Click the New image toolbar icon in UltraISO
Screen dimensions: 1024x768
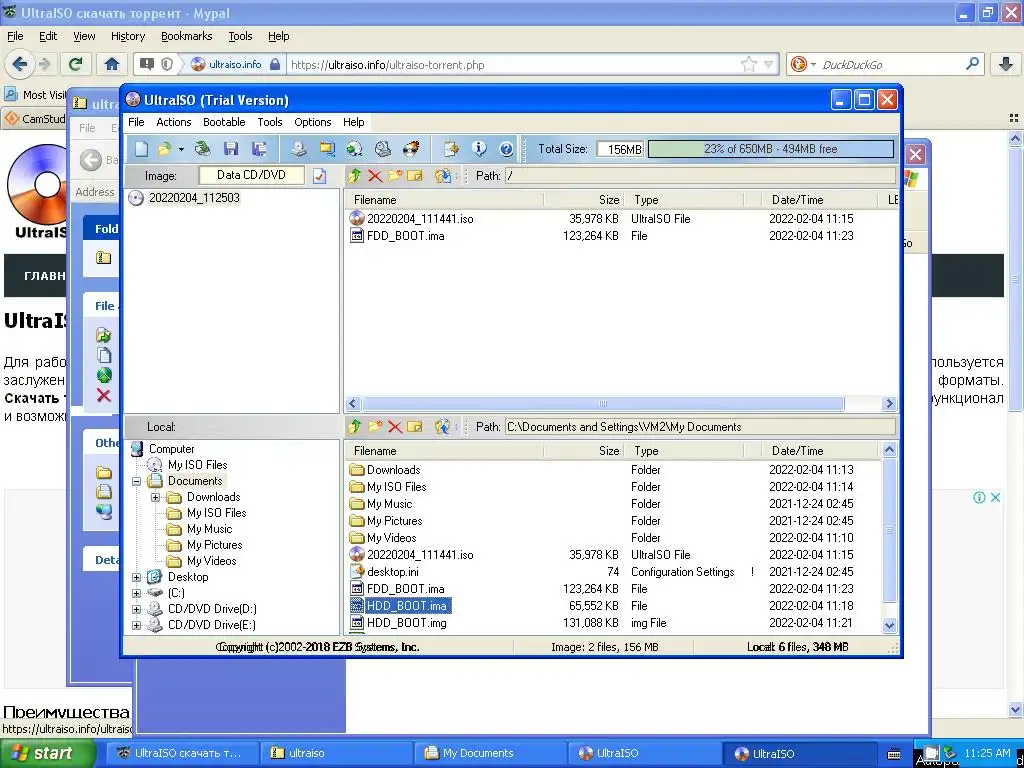tap(142, 149)
